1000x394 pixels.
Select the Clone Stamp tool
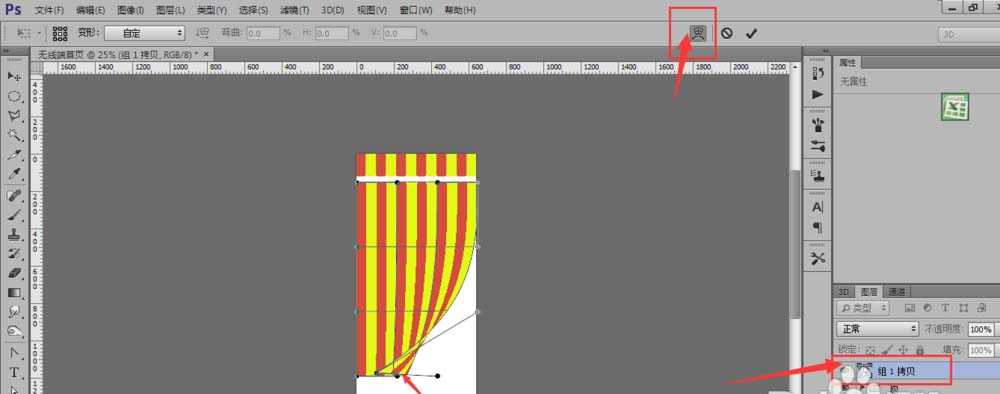click(14, 234)
